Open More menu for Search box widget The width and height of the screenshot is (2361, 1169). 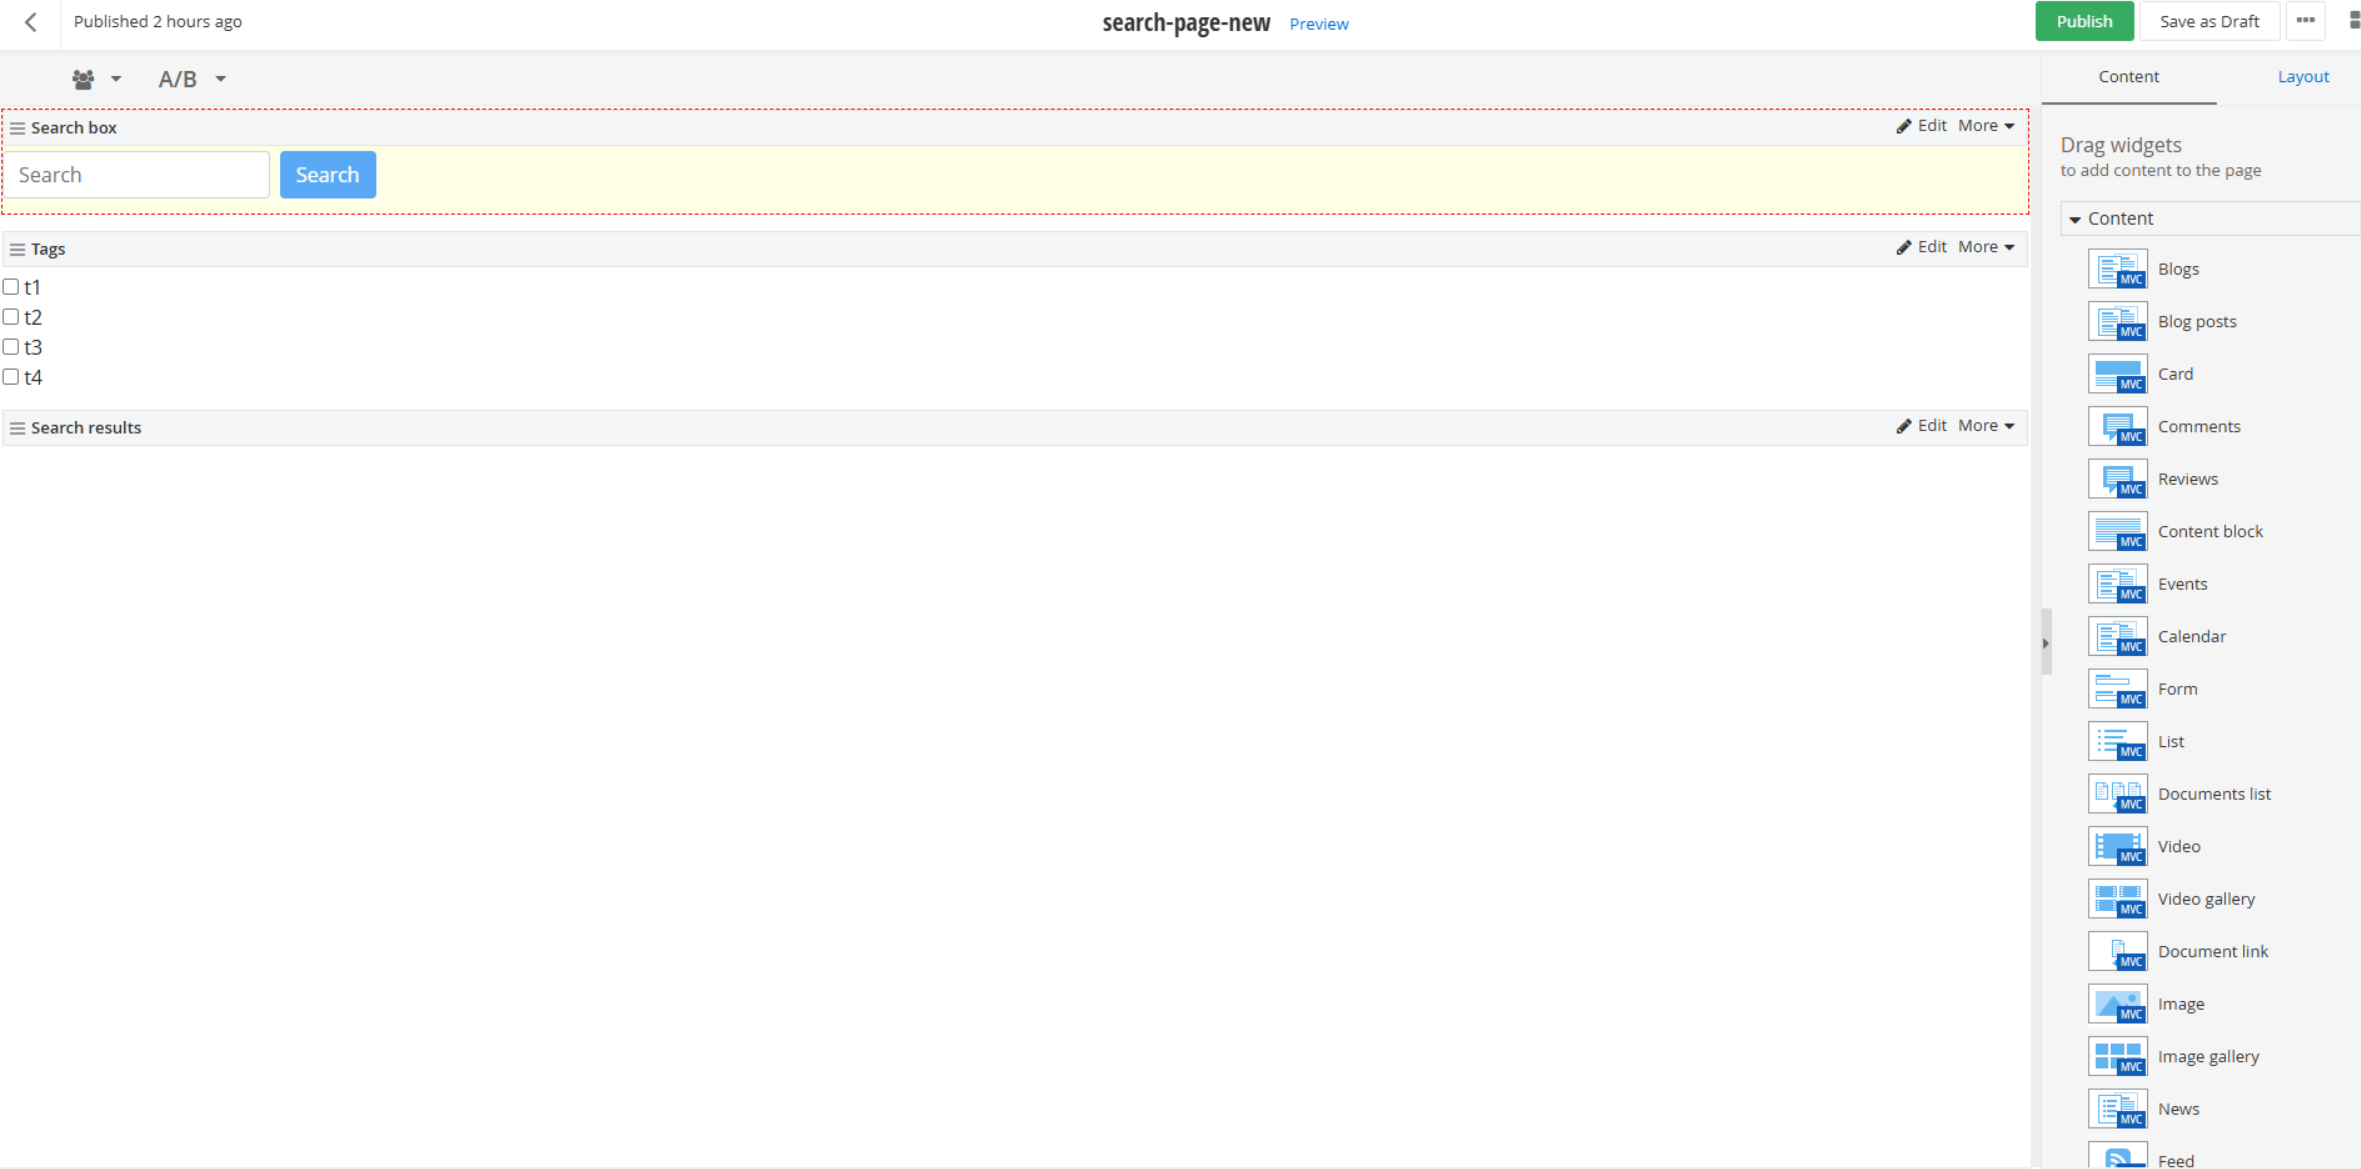(1986, 126)
